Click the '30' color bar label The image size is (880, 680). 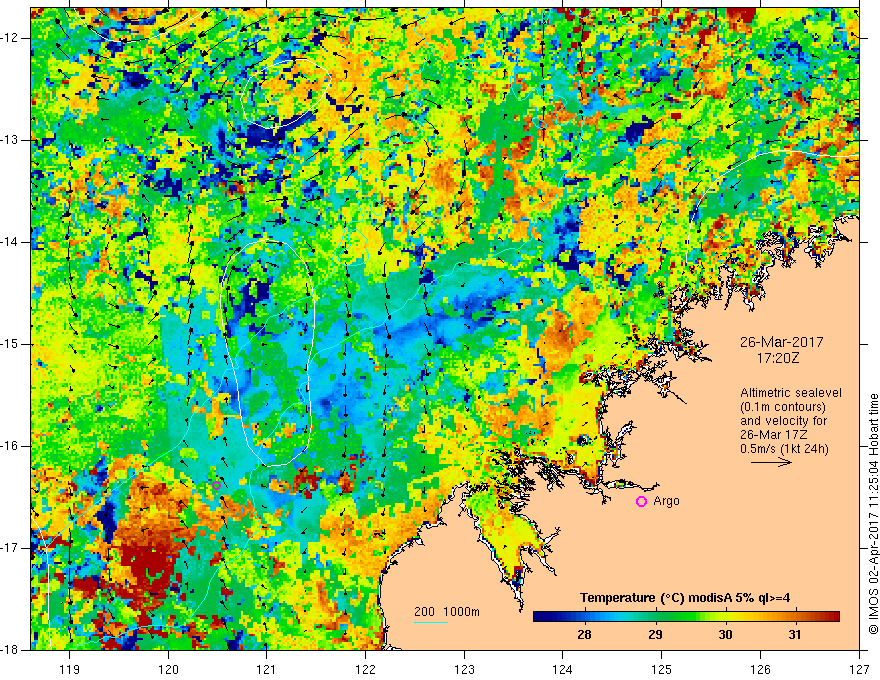click(725, 635)
